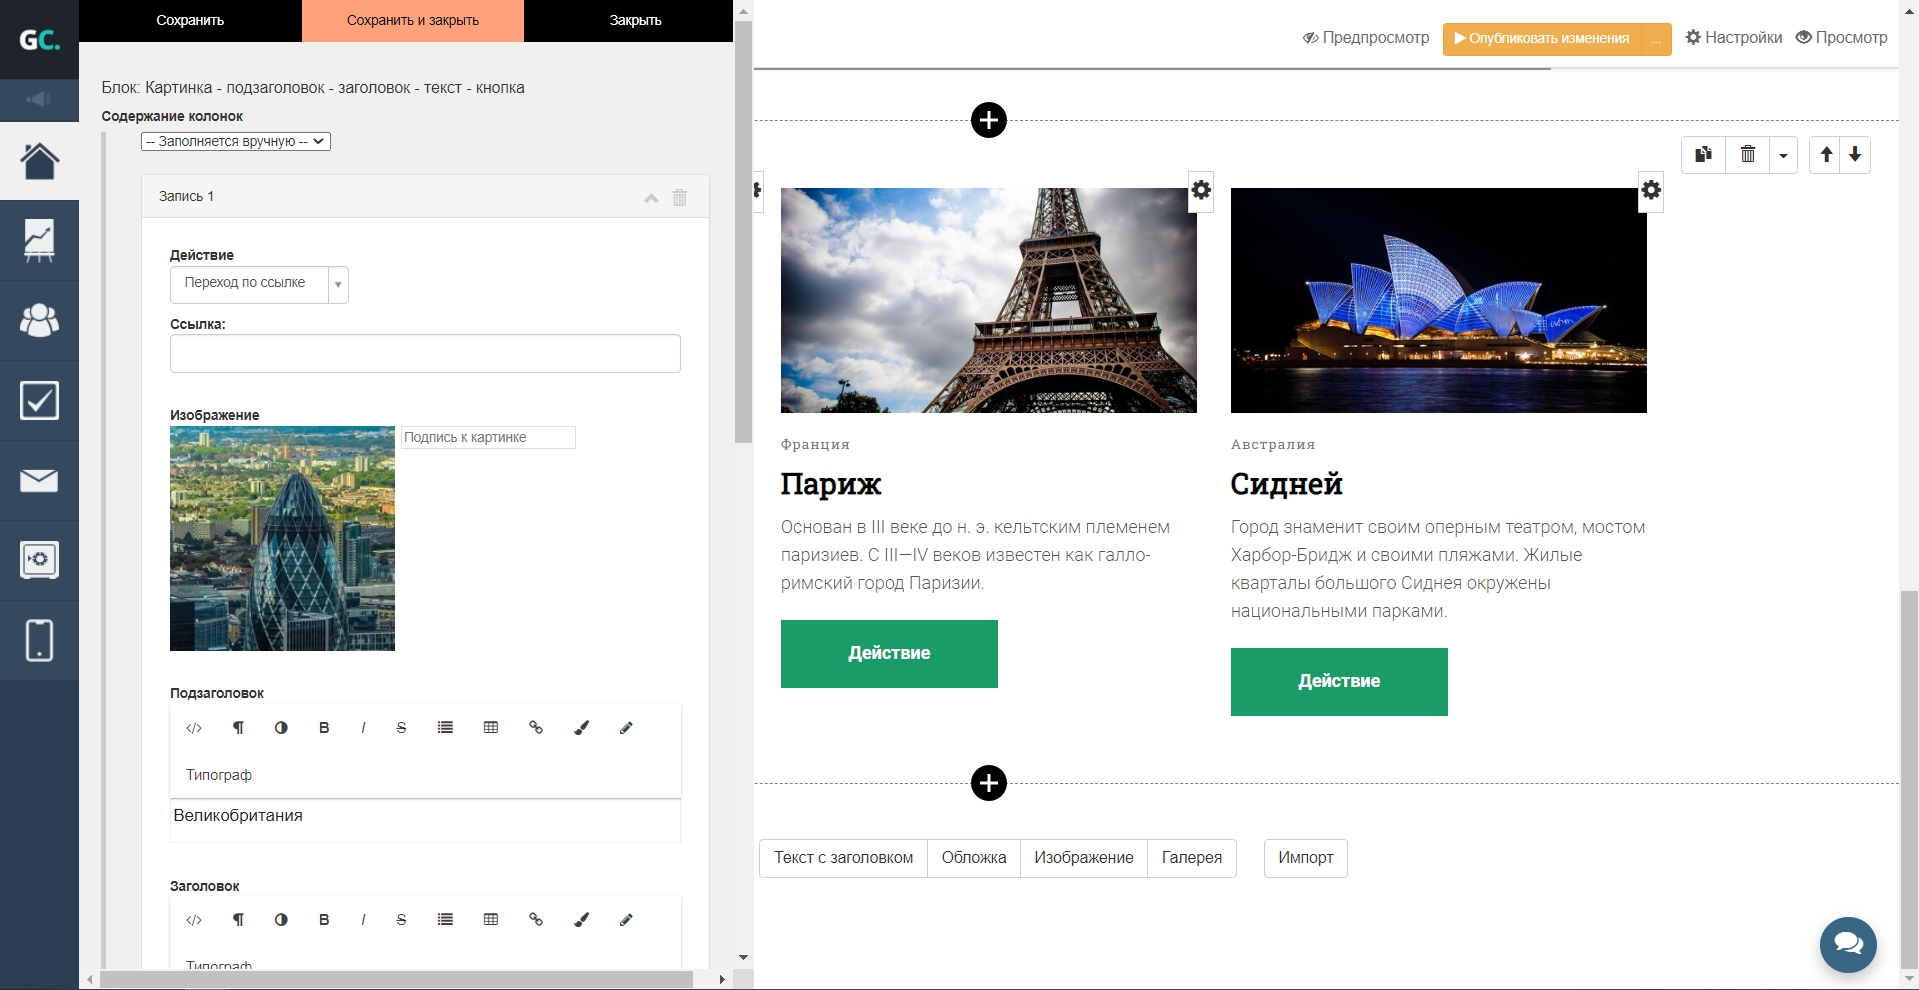Toggle strikethrough in Заголовок editor
The width and height of the screenshot is (1919, 990).
pyautogui.click(x=401, y=920)
